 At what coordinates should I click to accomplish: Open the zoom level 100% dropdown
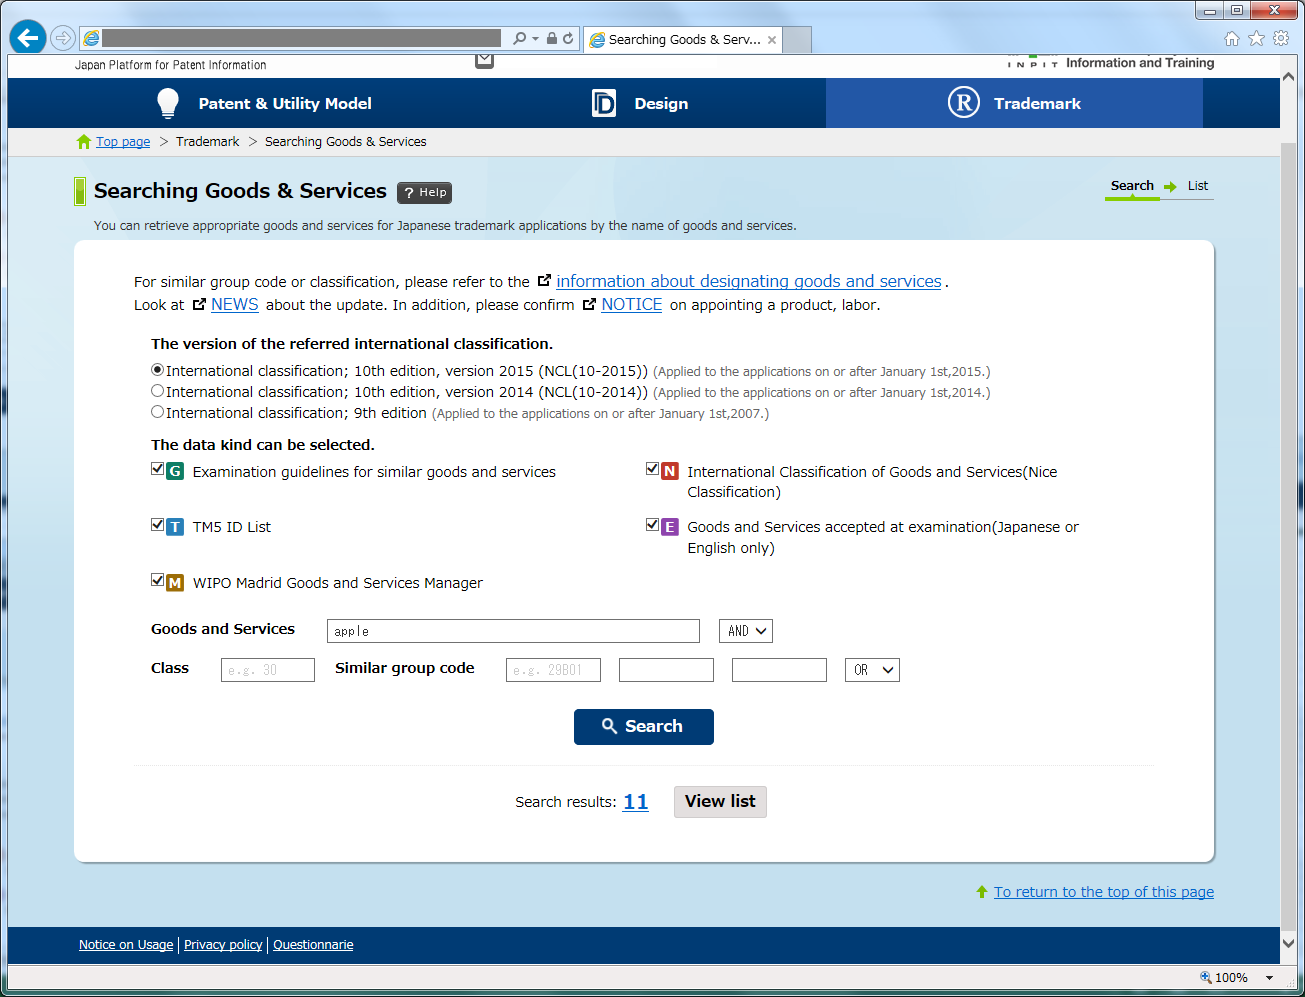1269,978
